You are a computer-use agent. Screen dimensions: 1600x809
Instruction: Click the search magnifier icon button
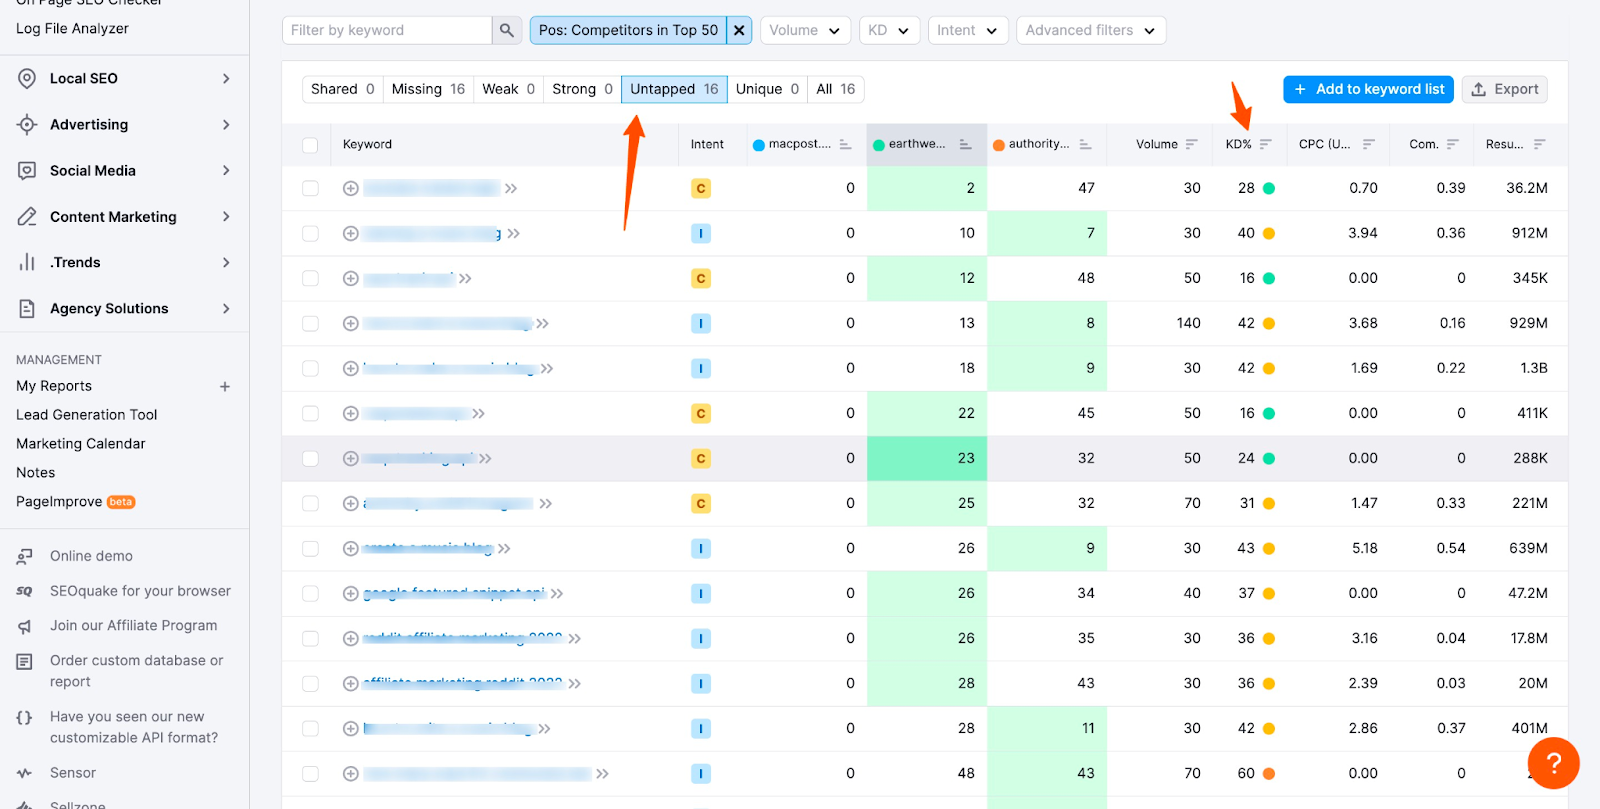pyautogui.click(x=507, y=30)
